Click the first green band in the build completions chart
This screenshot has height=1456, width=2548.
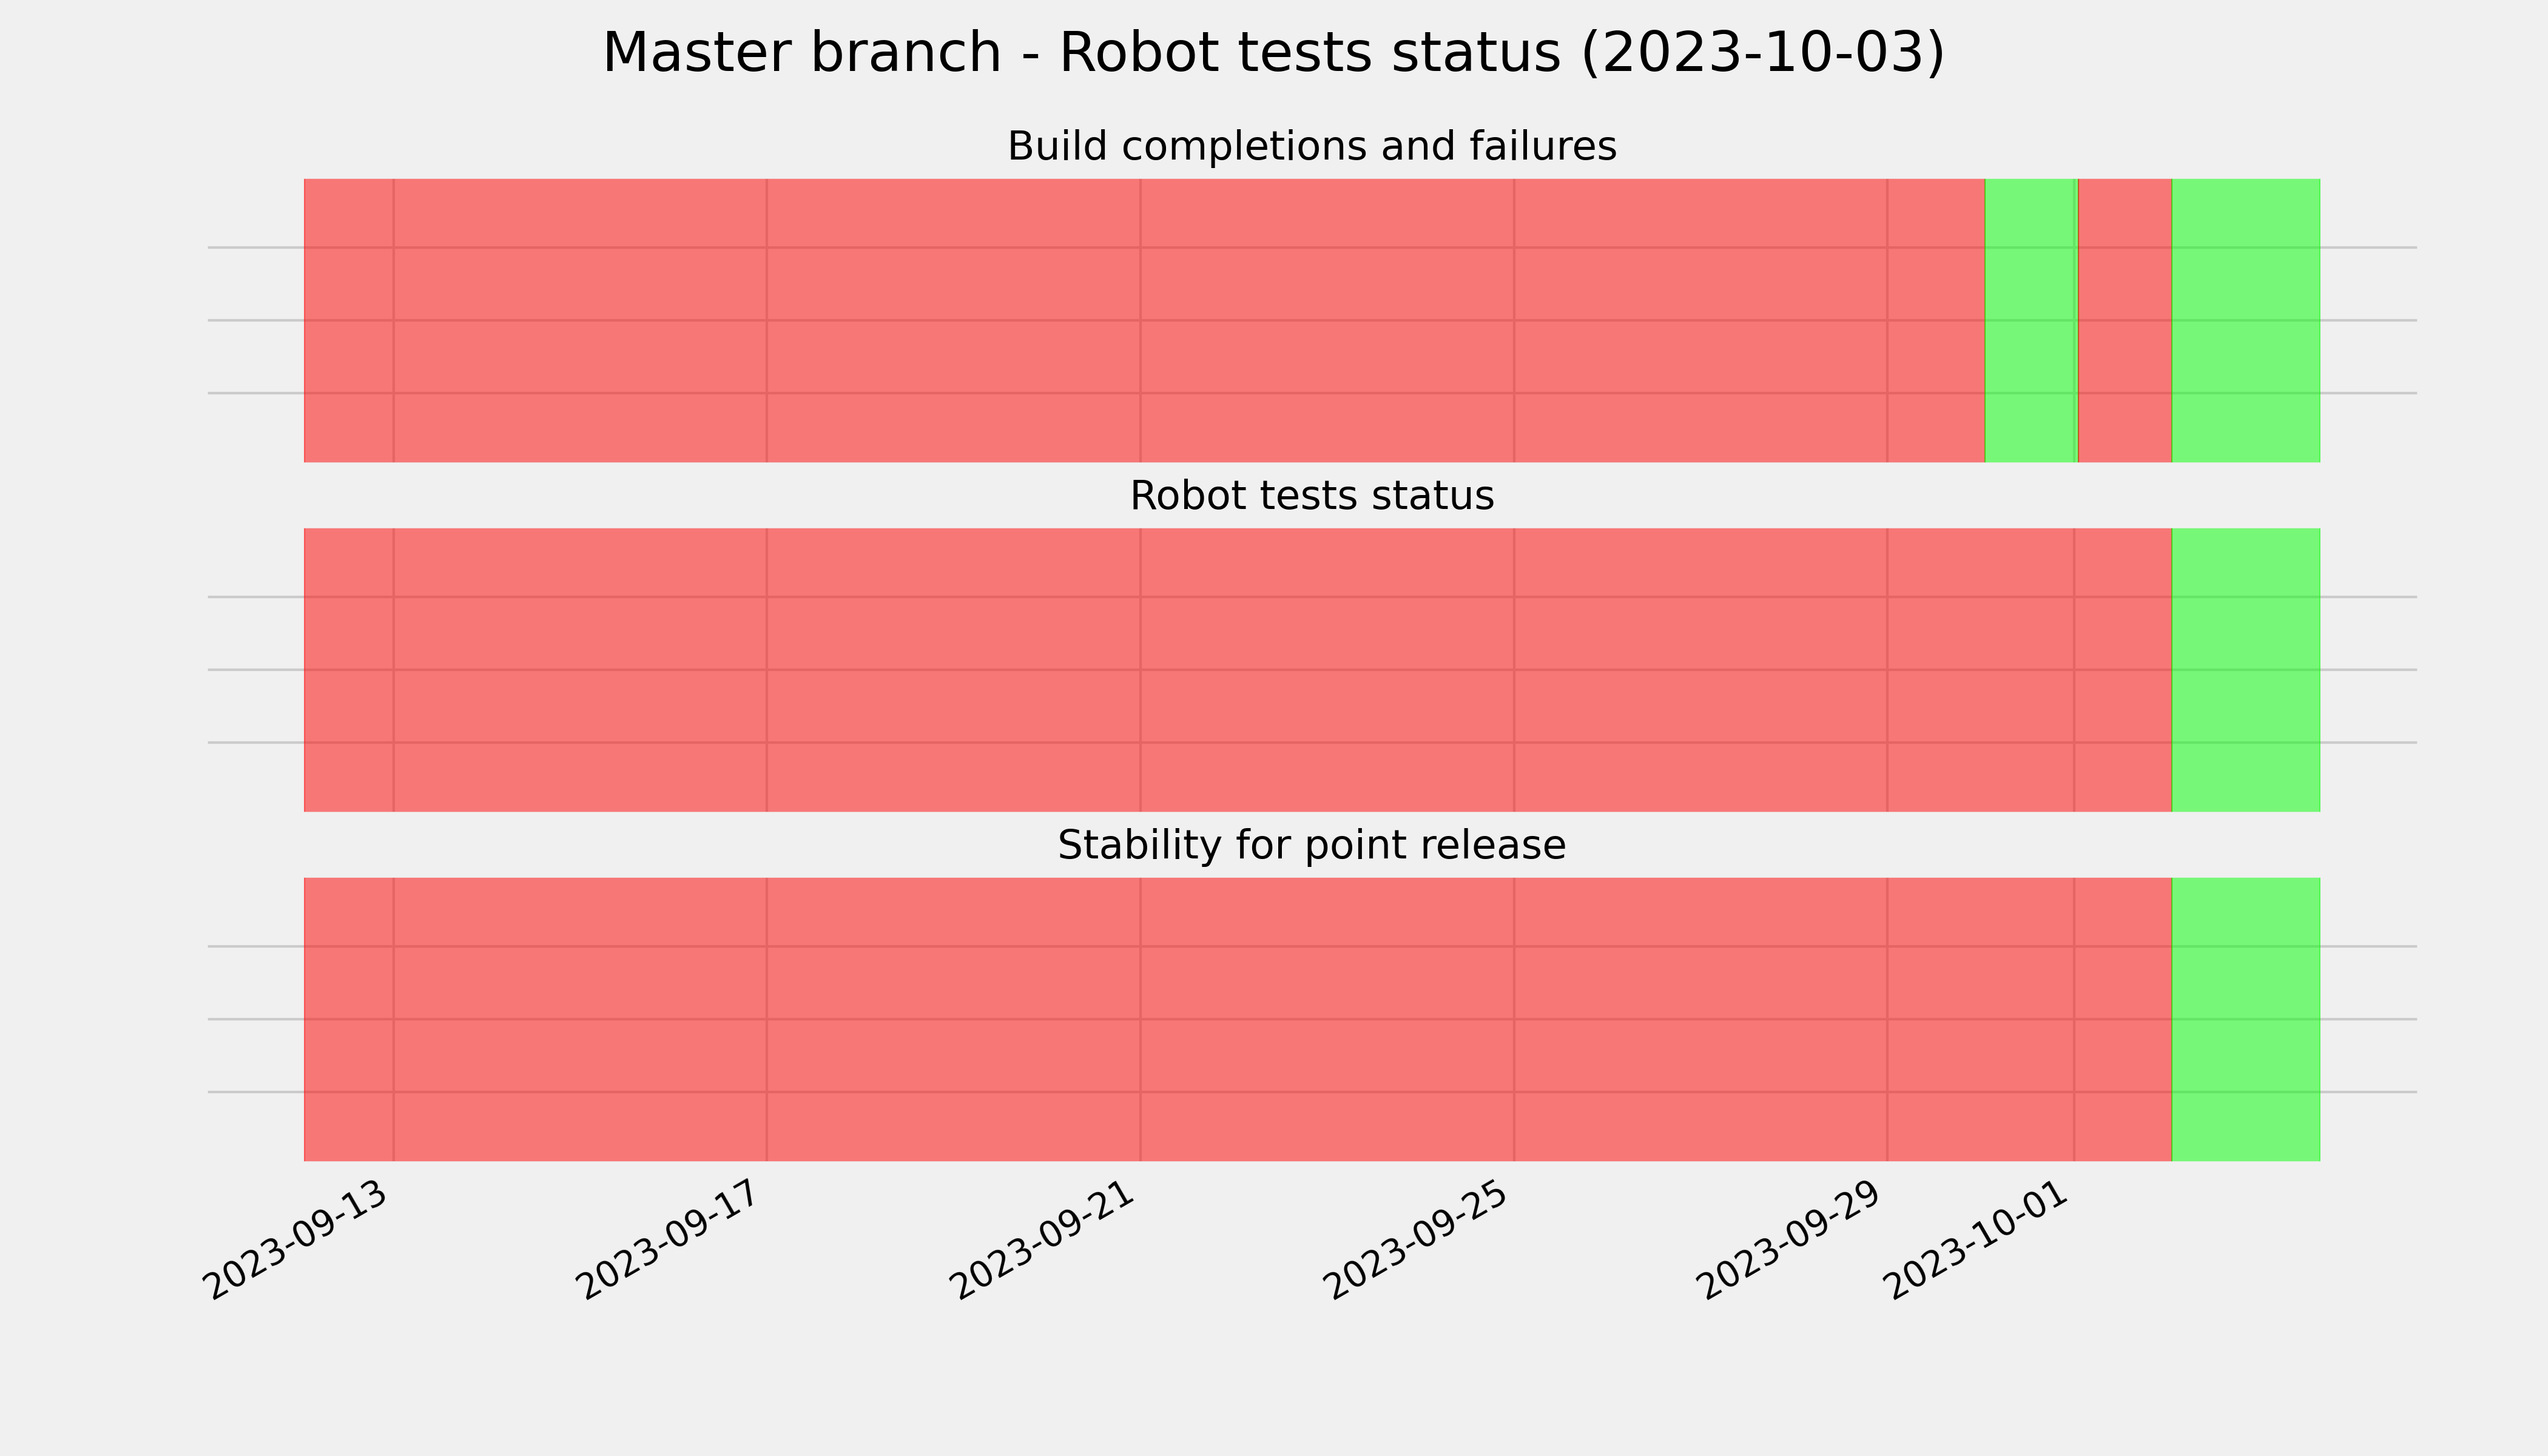coord(2031,320)
